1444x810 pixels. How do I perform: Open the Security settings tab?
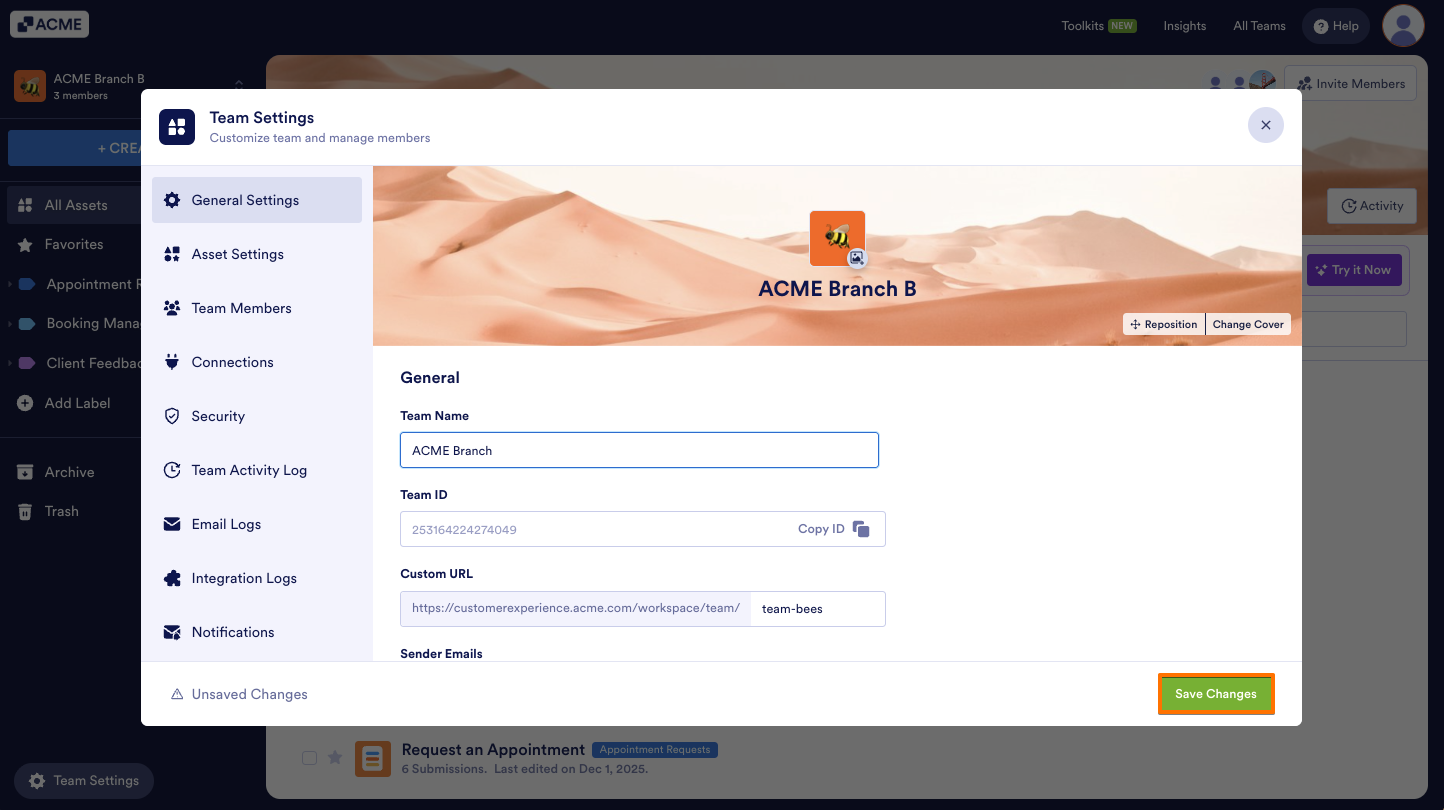[257, 416]
